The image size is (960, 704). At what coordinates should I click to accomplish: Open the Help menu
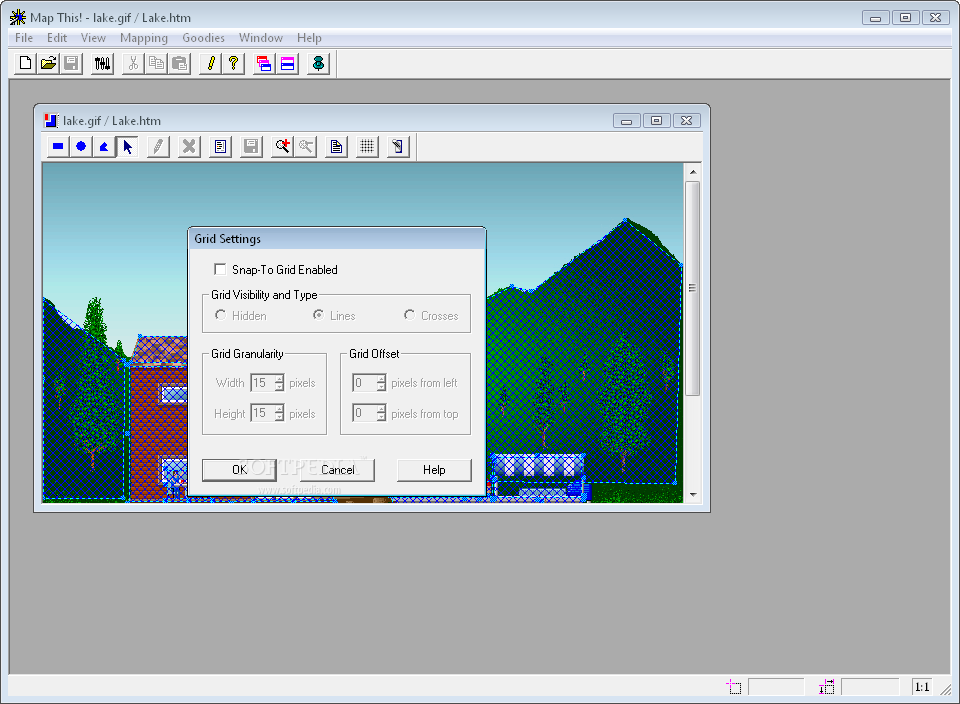coord(309,38)
